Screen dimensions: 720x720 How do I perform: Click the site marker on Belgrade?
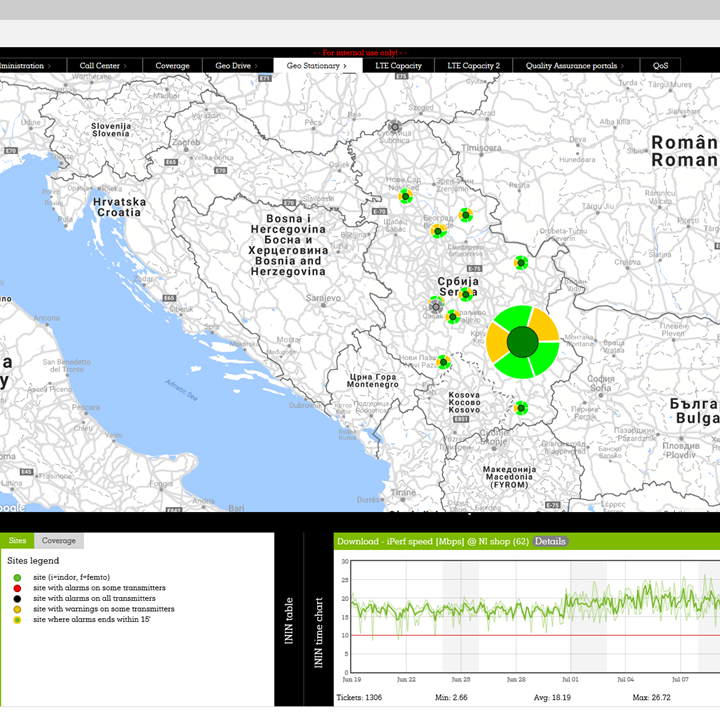click(x=438, y=231)
